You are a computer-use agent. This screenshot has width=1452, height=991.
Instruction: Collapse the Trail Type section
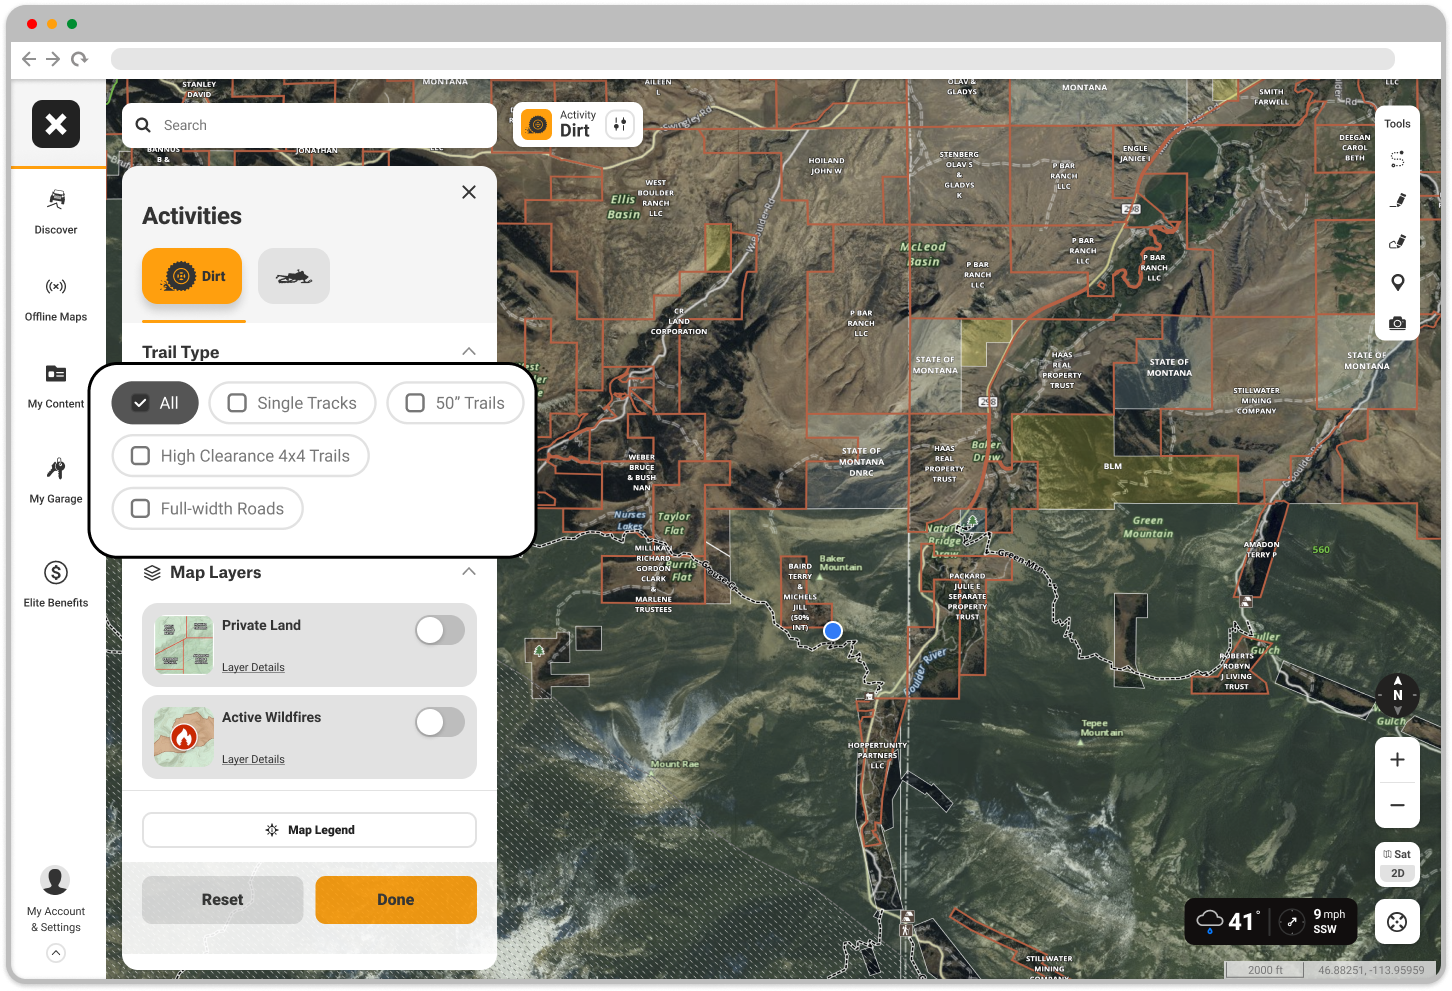(469, 352)
